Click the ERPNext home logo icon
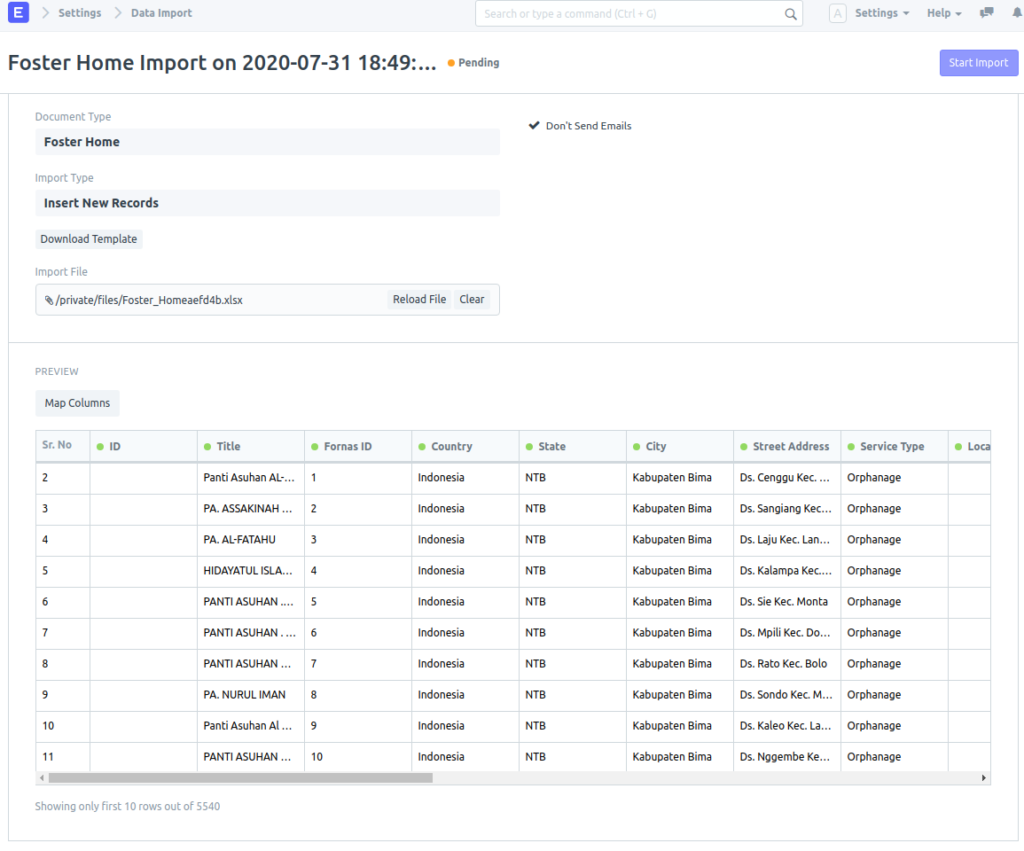Screen dimensions: 1024x851 18,13
